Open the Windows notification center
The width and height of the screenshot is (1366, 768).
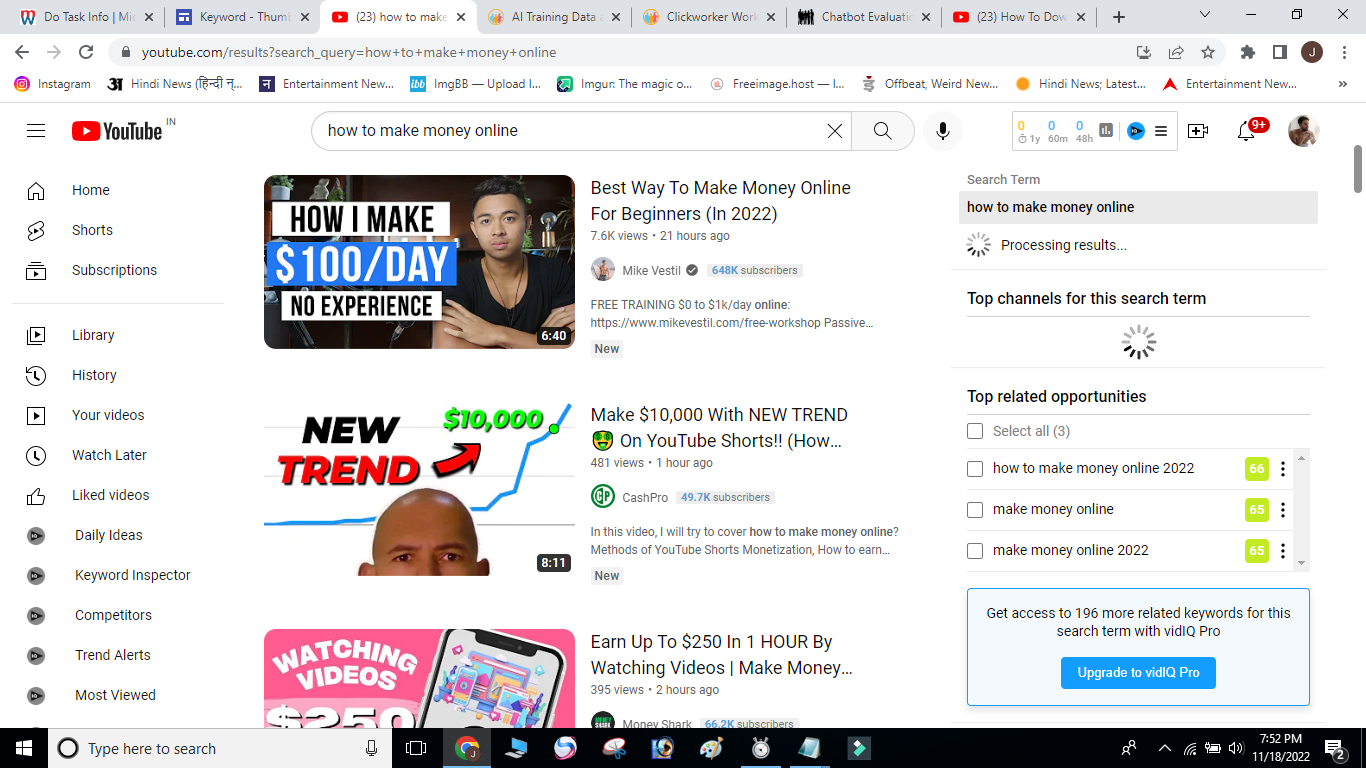click(1335, 748)
